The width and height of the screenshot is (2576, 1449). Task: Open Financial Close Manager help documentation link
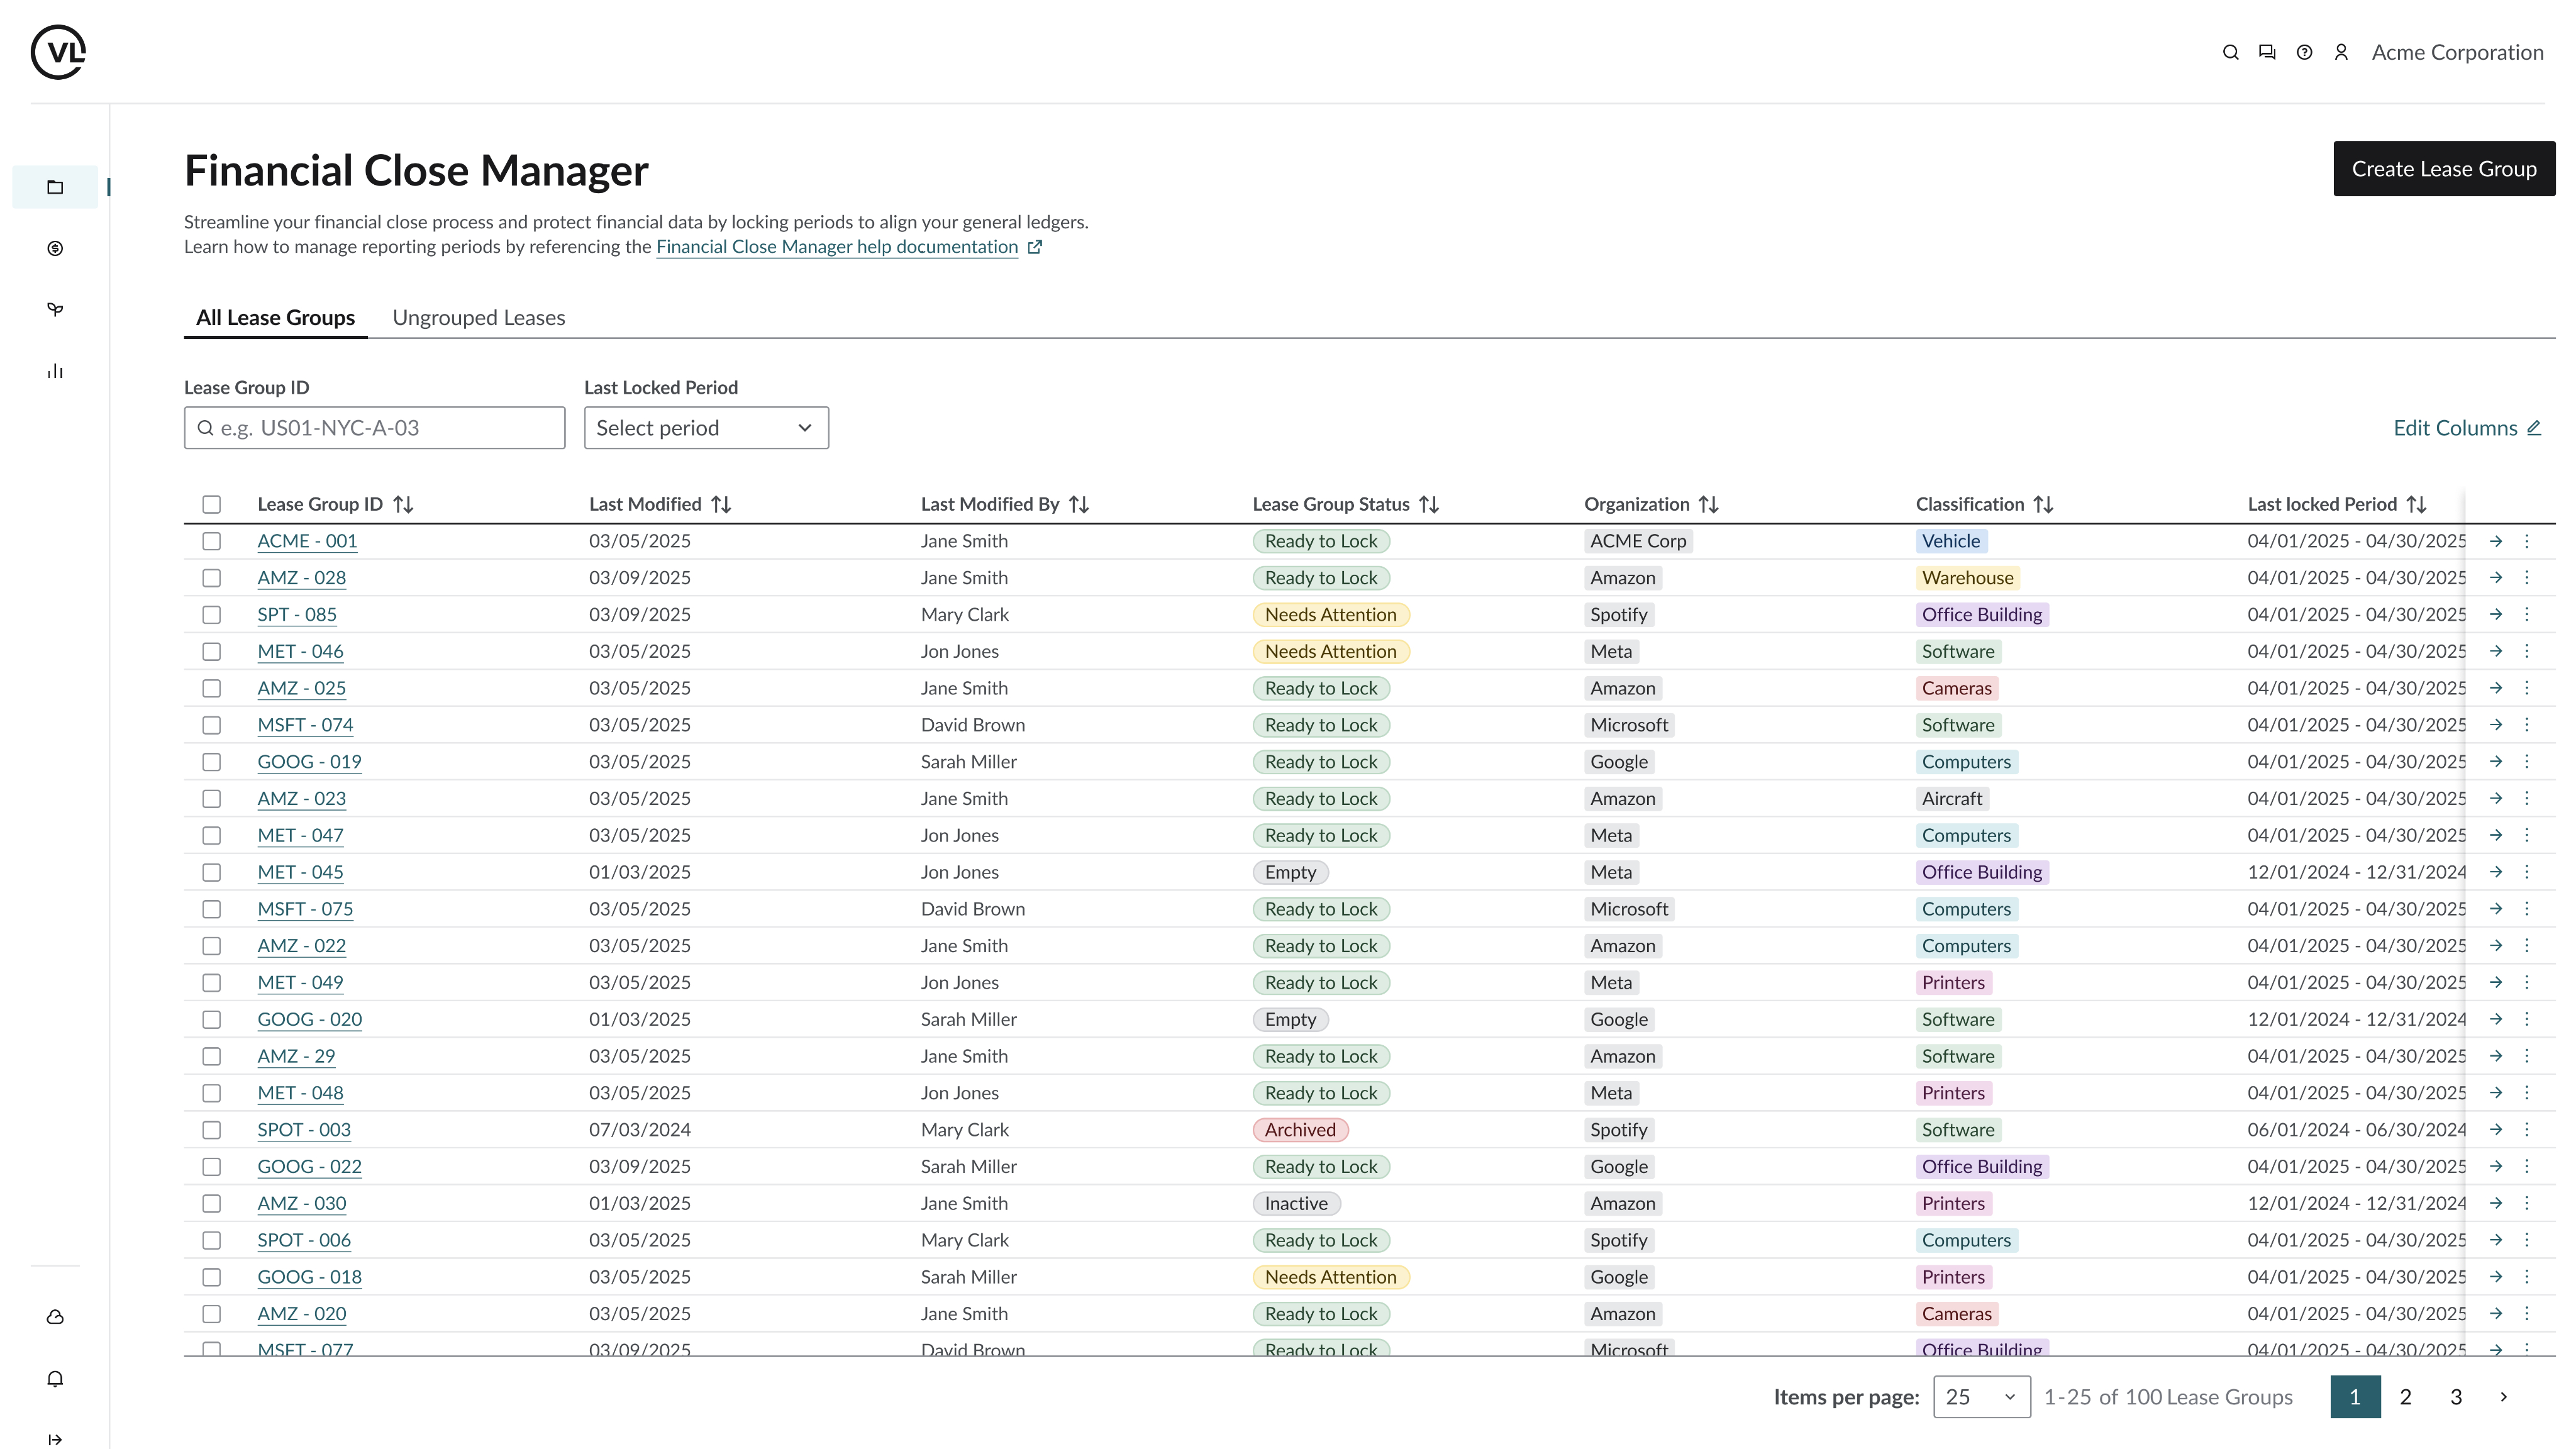(837, 247)
